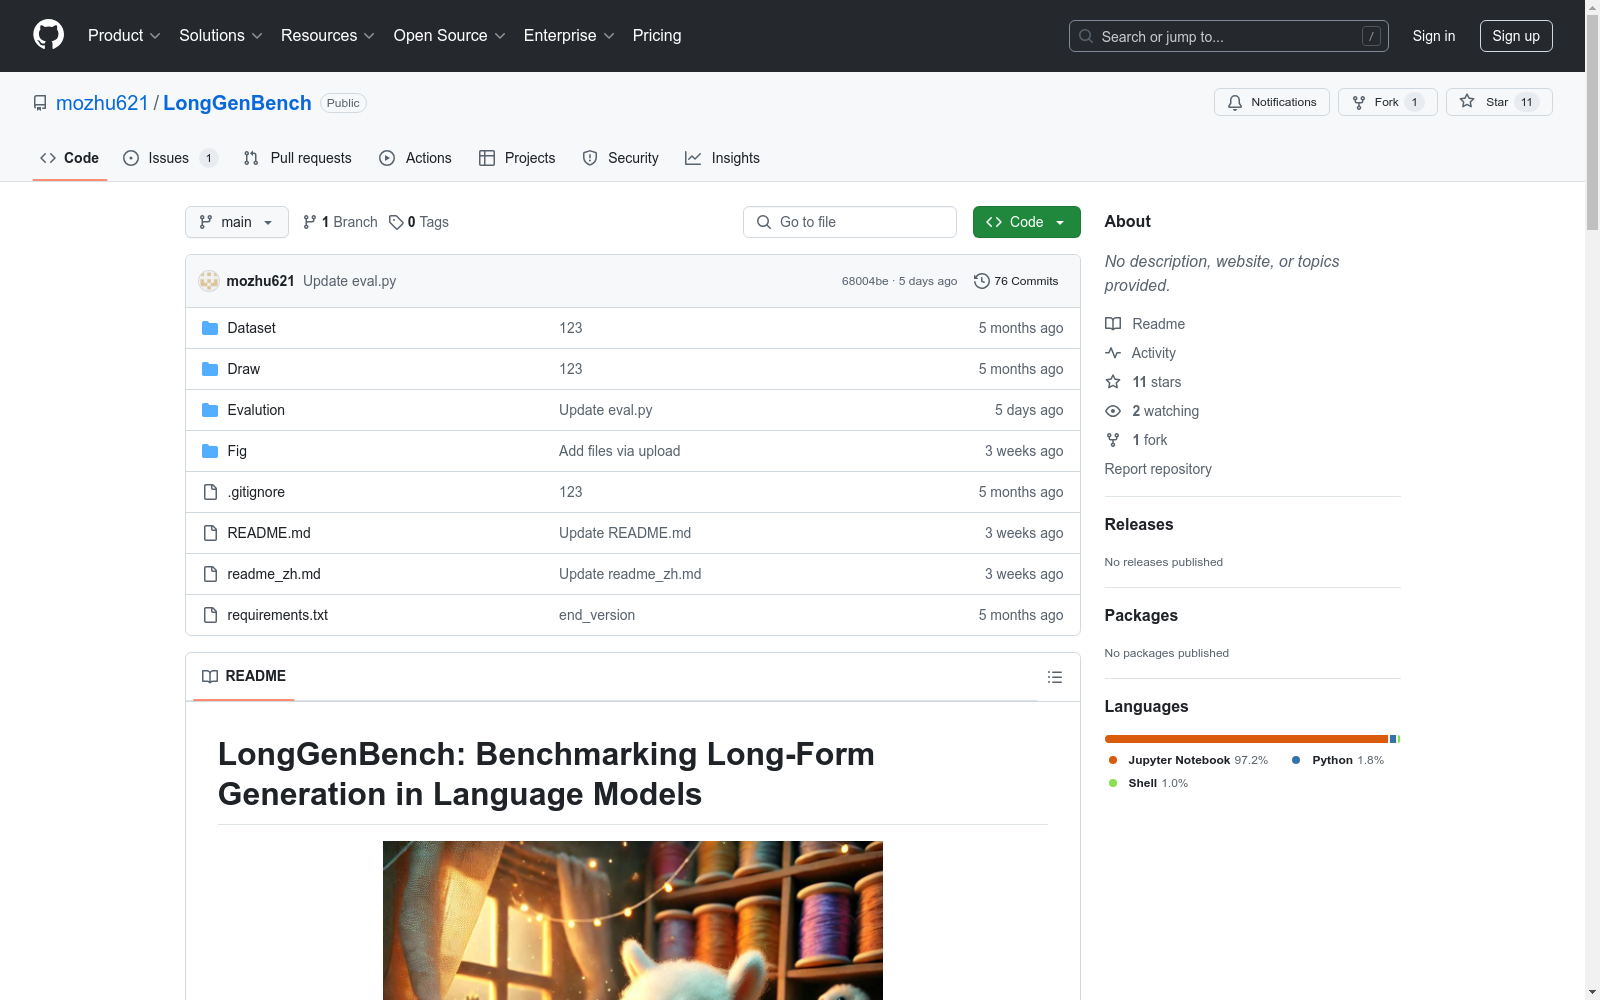
Task: Click the commit history clock icon
Action: pos(982,281)
